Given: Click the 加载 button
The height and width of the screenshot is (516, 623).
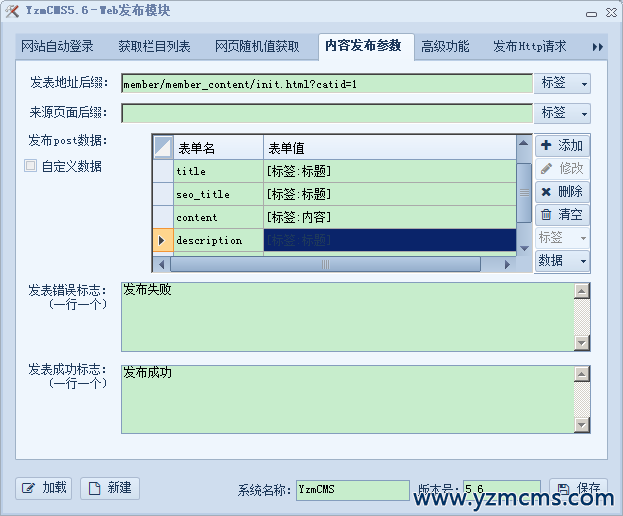Looking at the screenshot, I should coord(44,488).
